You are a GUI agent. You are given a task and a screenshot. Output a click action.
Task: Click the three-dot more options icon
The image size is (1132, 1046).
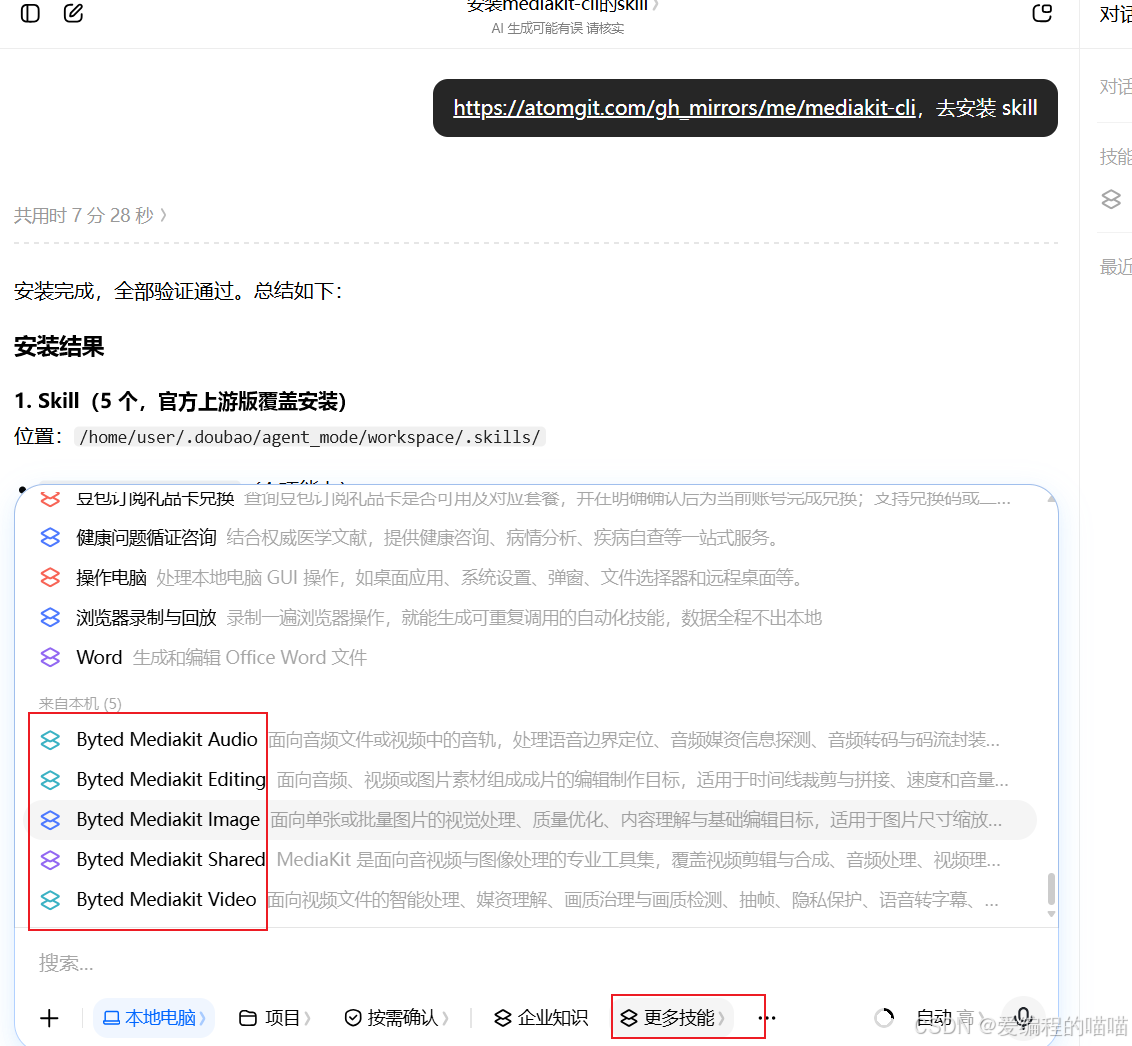[767, 1019]
